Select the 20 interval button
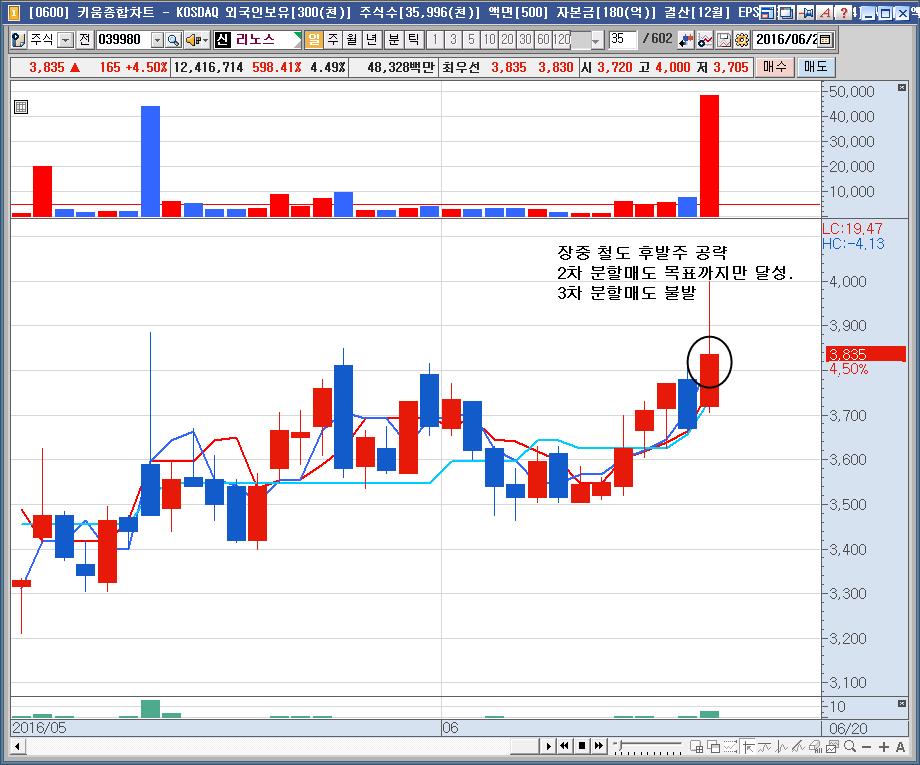This screenshot has height=765, width=920. click(508, 40)
